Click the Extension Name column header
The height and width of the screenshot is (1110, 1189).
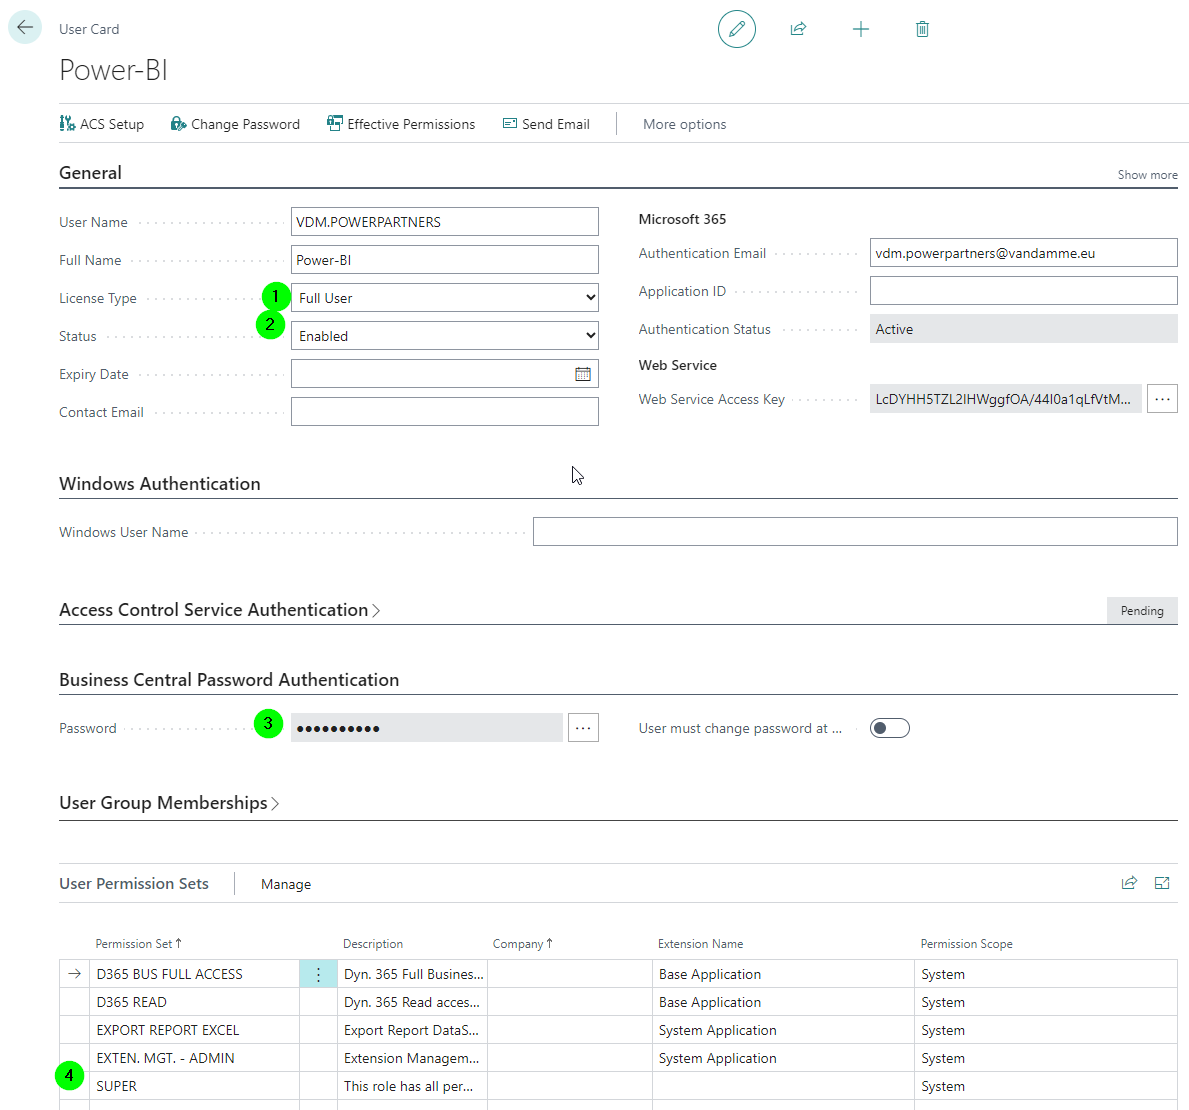pos(700,943)
